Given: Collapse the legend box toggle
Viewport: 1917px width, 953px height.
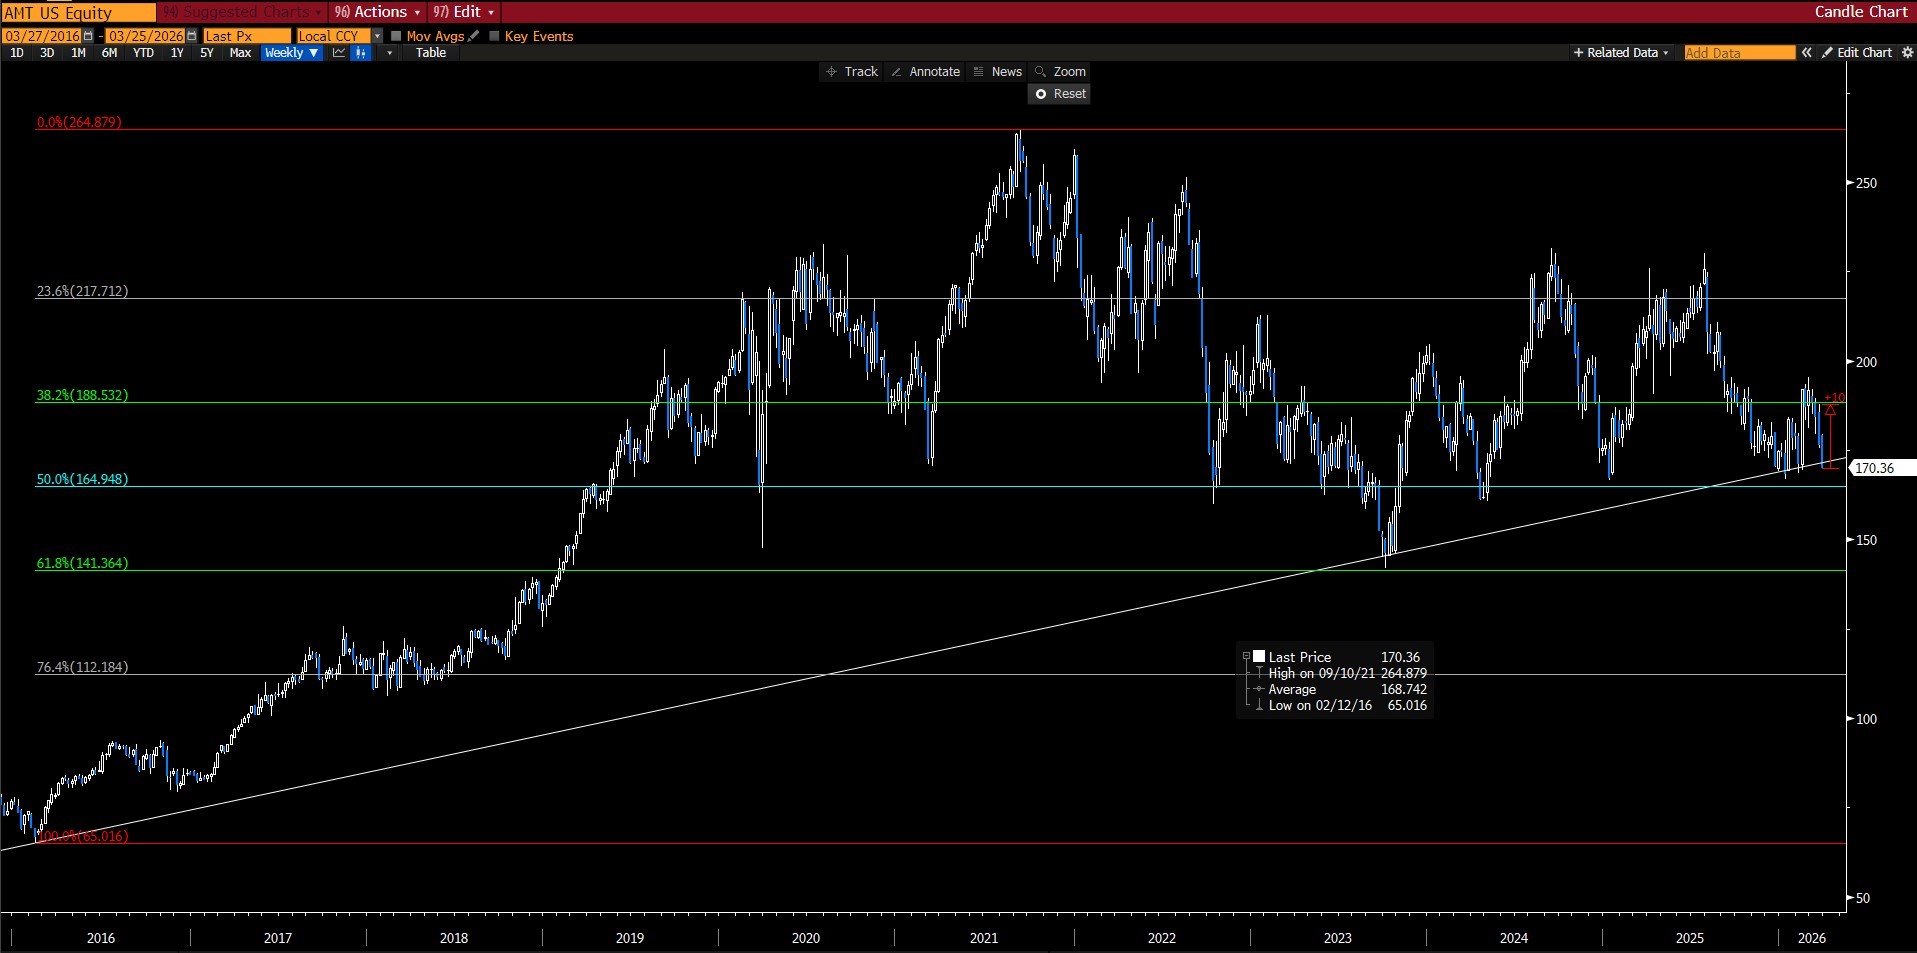Looking at the screenshot, I should [1246, 657].
